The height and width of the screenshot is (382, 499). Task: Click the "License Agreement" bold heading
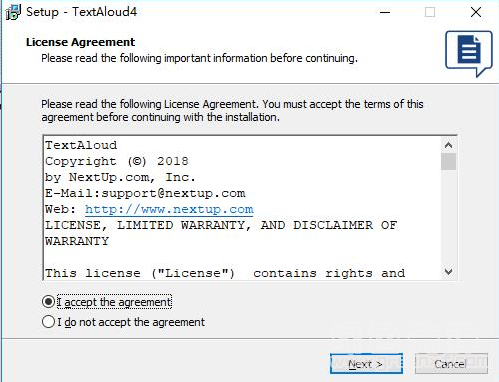coord(80,42)
